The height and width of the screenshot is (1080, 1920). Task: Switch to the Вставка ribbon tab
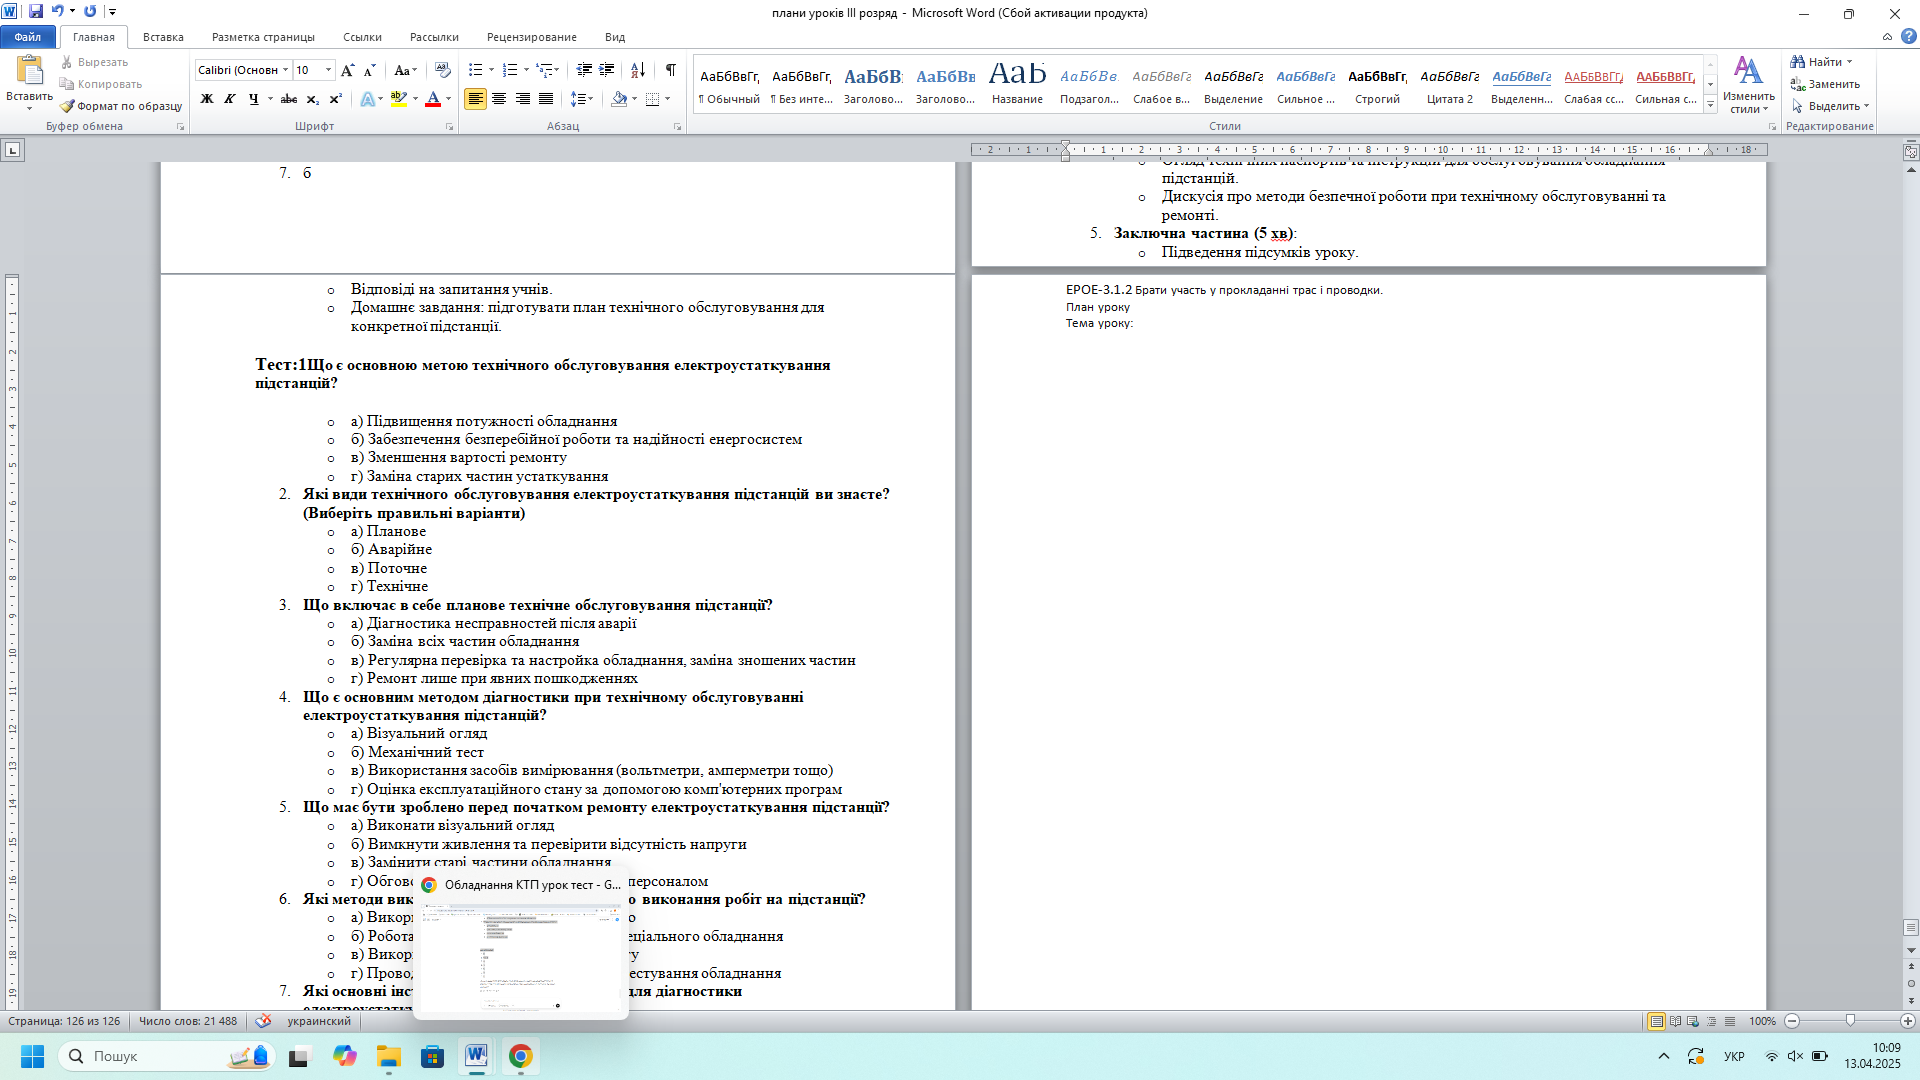[x=163, y=37]
